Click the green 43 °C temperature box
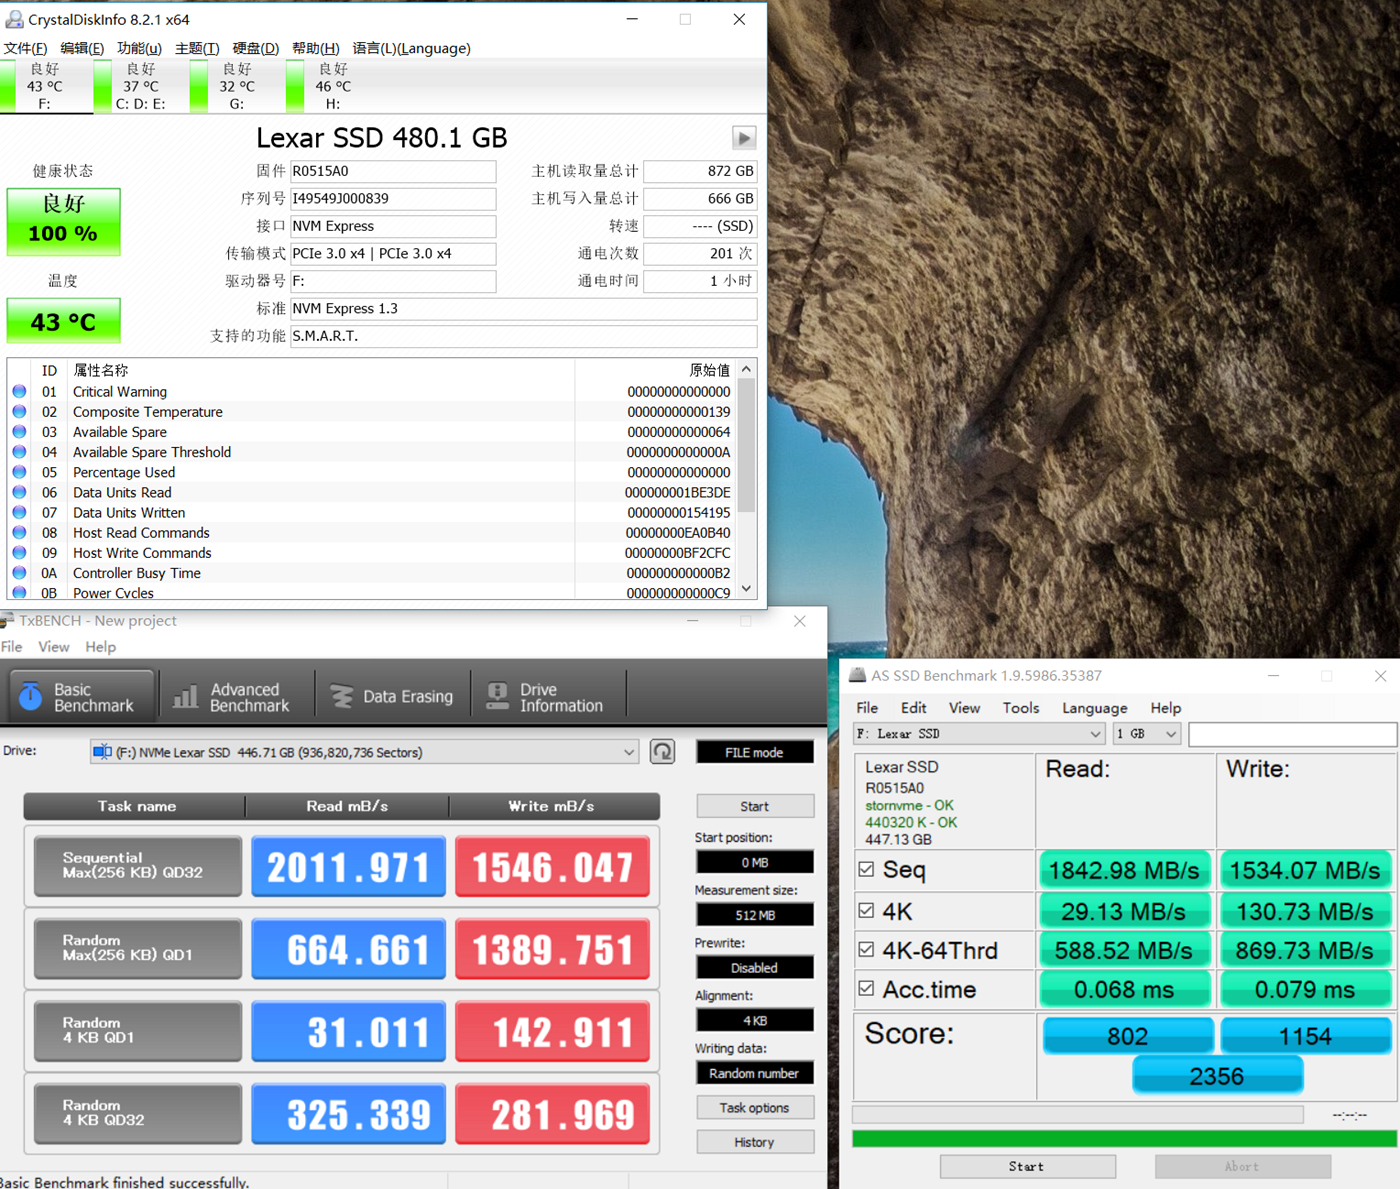The image size is (1400, 1189). 63,322
